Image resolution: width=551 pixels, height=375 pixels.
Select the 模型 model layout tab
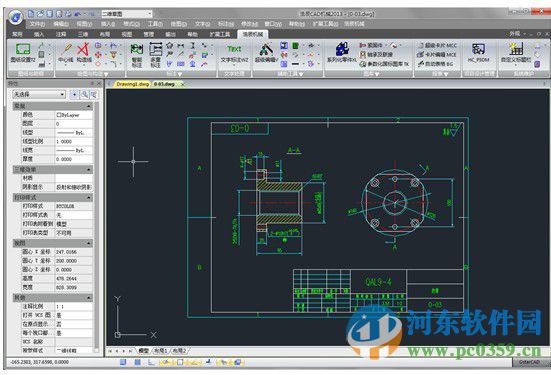point(143,351)
